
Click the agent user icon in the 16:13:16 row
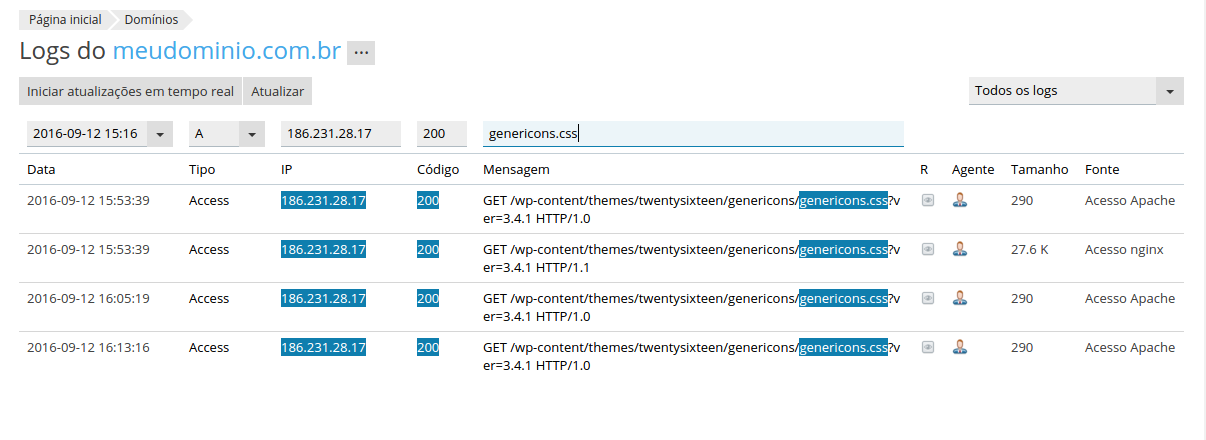(x=960, y=347)
